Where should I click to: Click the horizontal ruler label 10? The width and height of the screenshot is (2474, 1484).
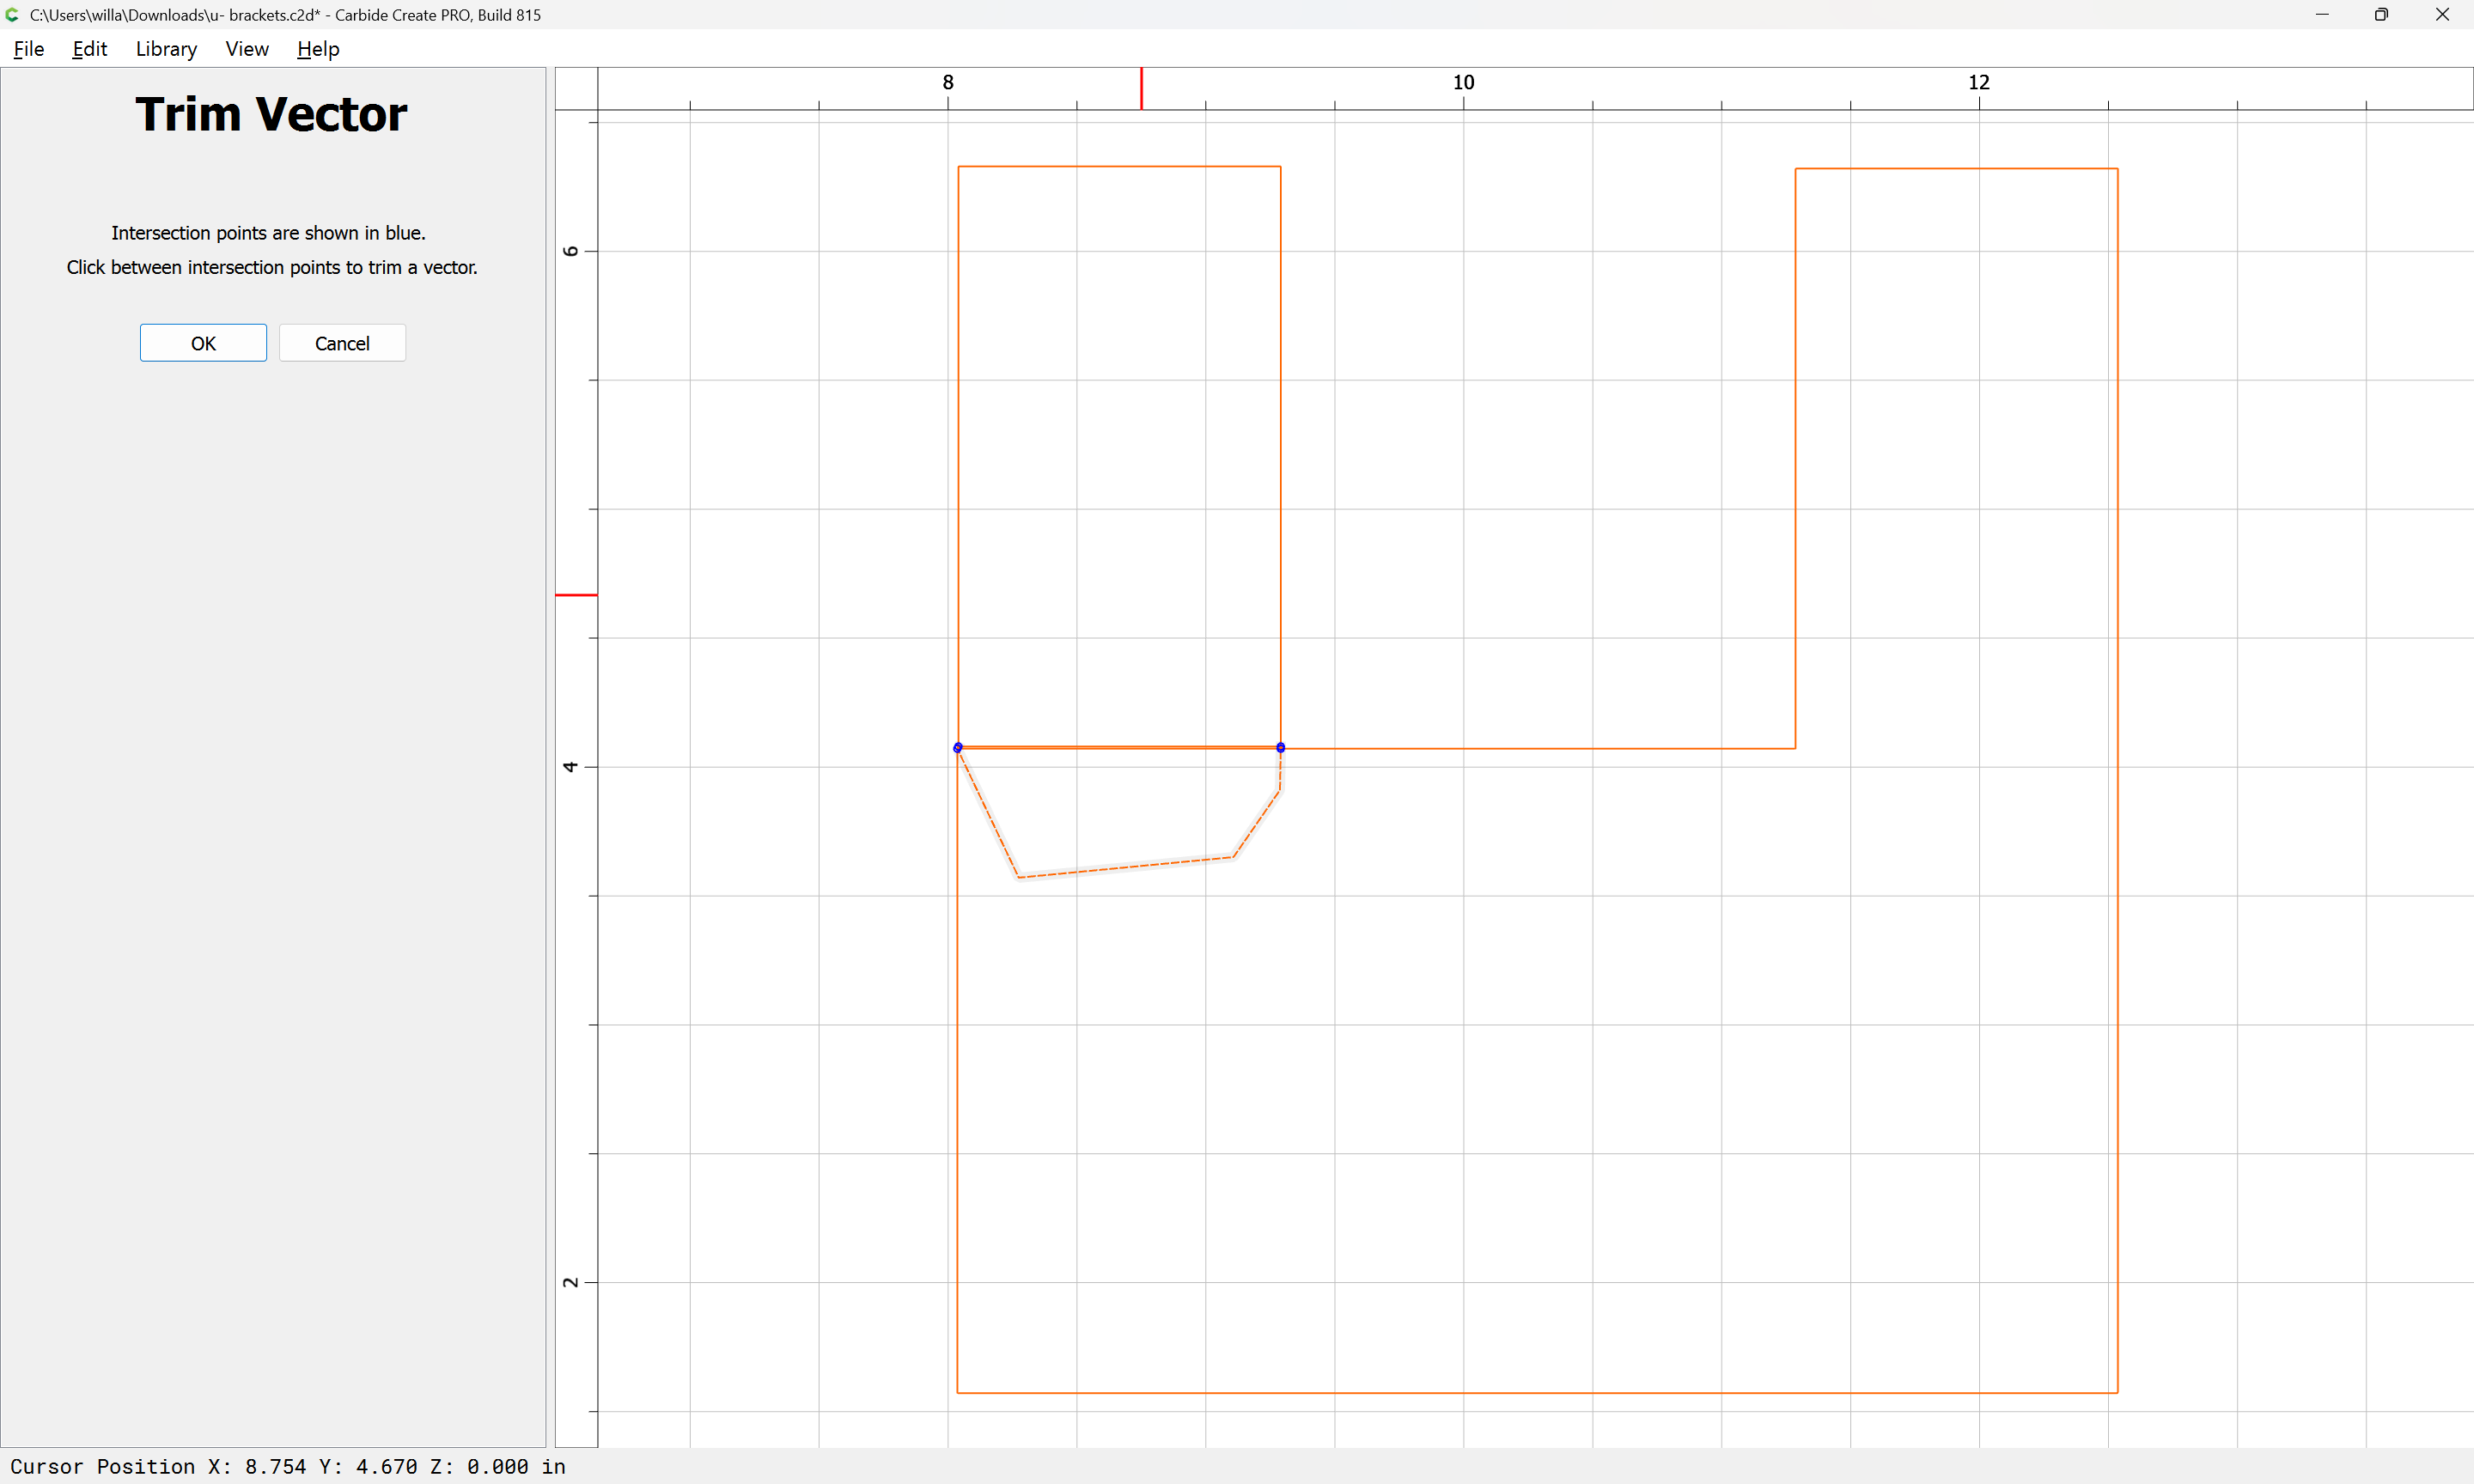click(x=1463, y=82)
